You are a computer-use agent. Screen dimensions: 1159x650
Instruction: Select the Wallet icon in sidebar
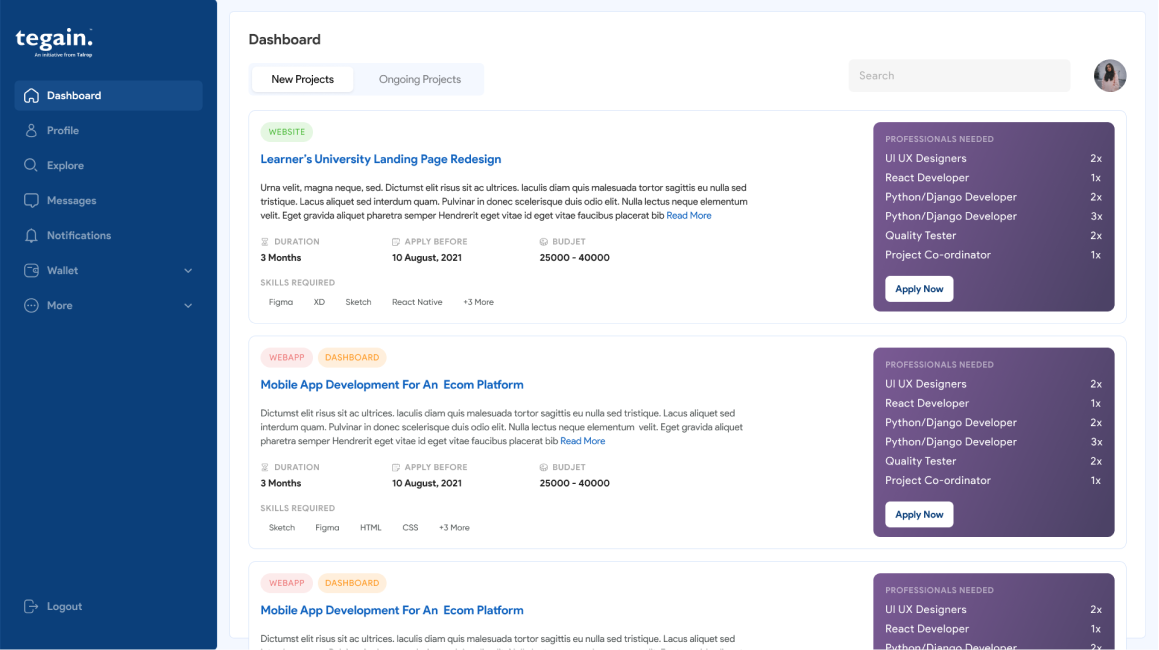coord(31,271)
